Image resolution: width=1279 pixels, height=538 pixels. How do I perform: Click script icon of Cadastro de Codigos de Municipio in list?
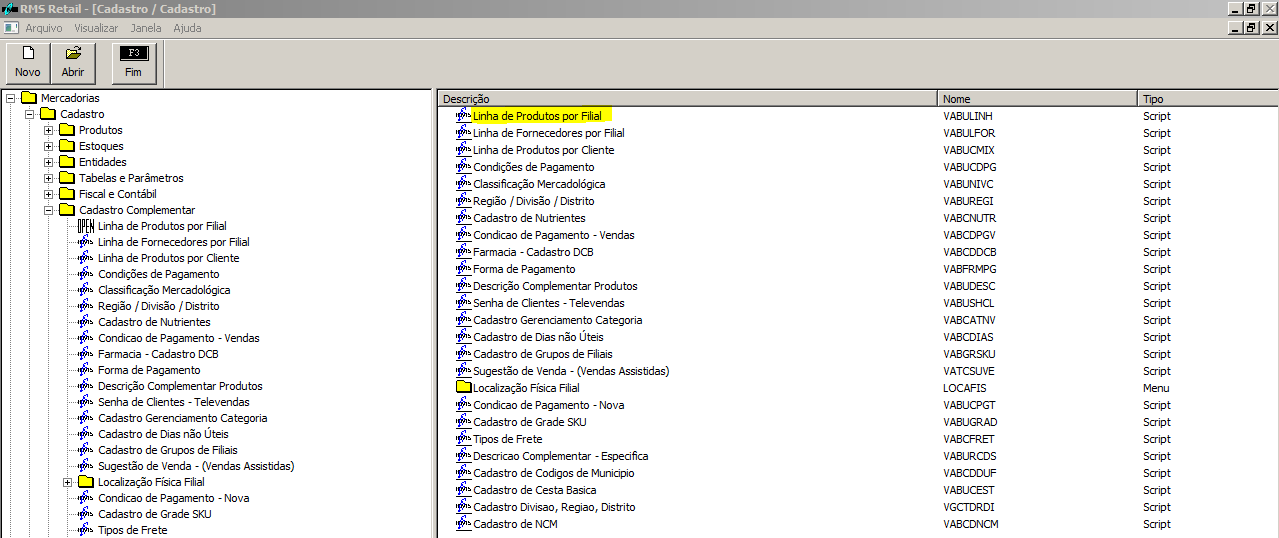tap(463, 473)
